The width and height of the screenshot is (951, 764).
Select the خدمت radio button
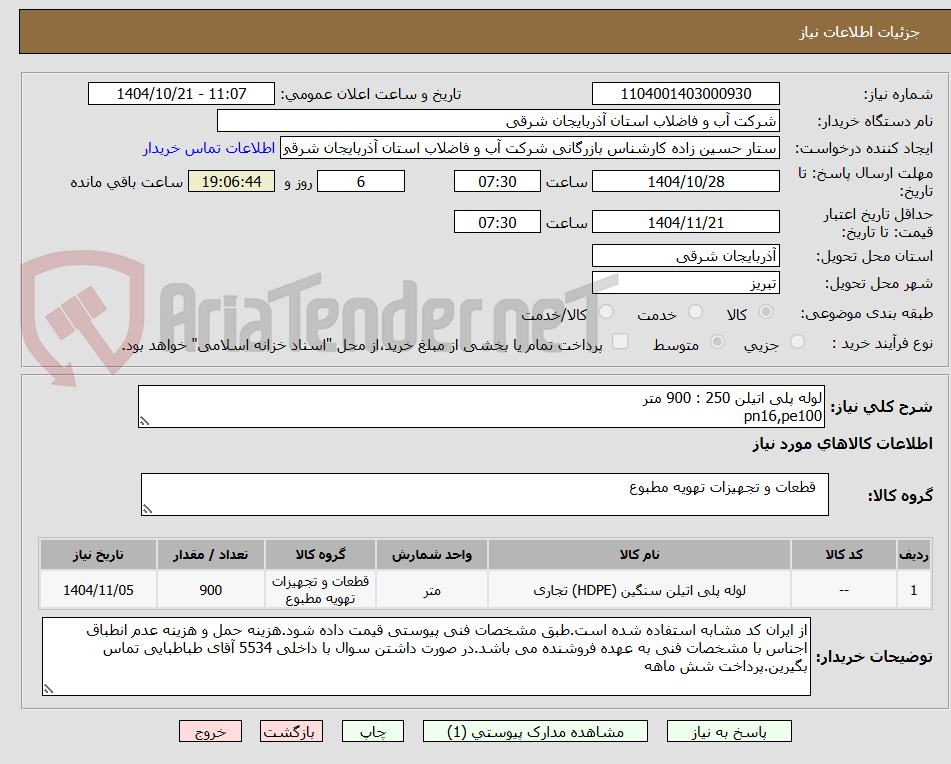coord(694,313)
